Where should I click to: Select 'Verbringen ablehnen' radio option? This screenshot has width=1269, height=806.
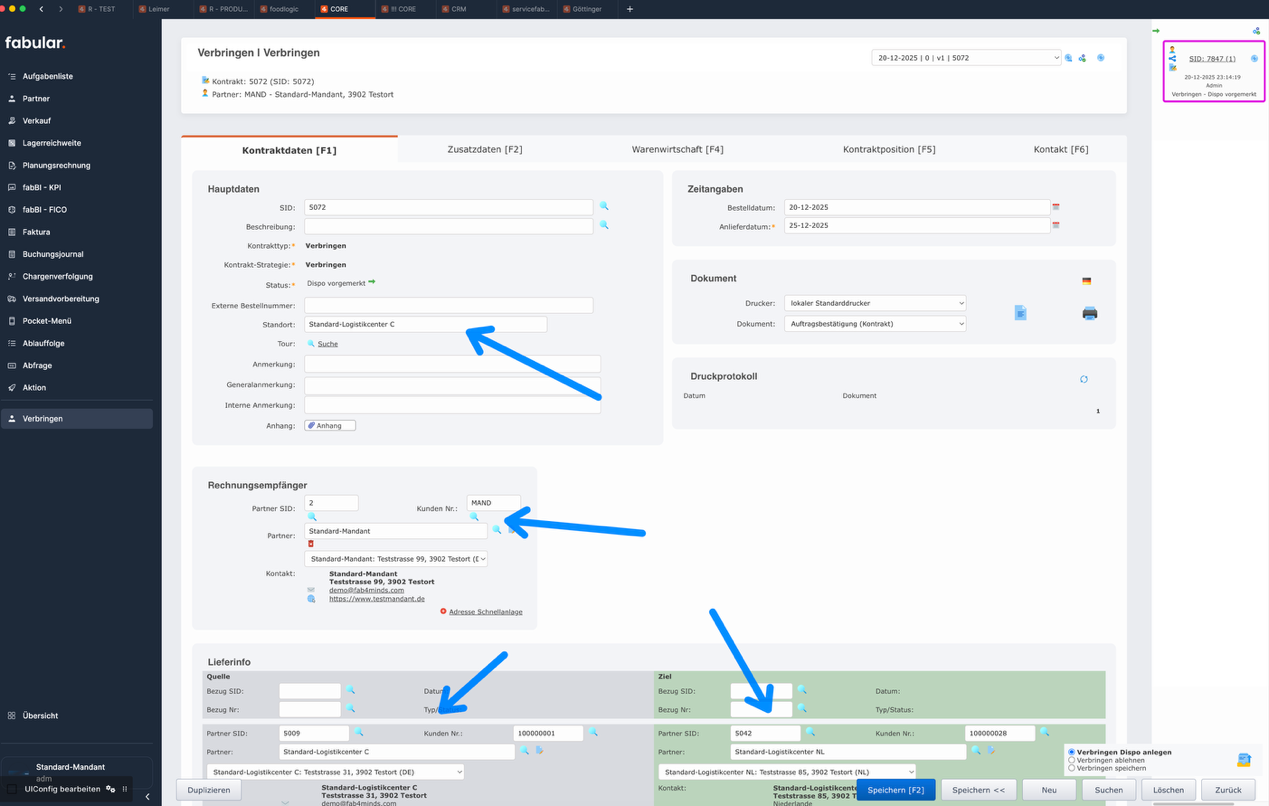pos(1072,760)
